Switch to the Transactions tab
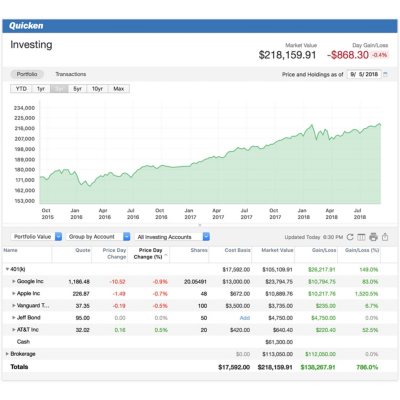The image size is (400, 400). point(71,74)
